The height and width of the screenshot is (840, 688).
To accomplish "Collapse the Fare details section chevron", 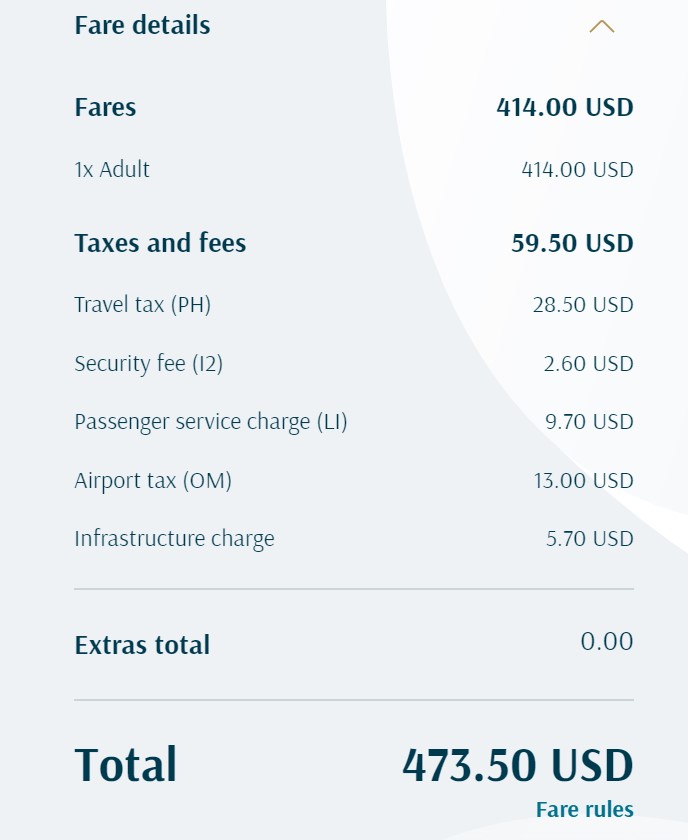I will [601, 27].
